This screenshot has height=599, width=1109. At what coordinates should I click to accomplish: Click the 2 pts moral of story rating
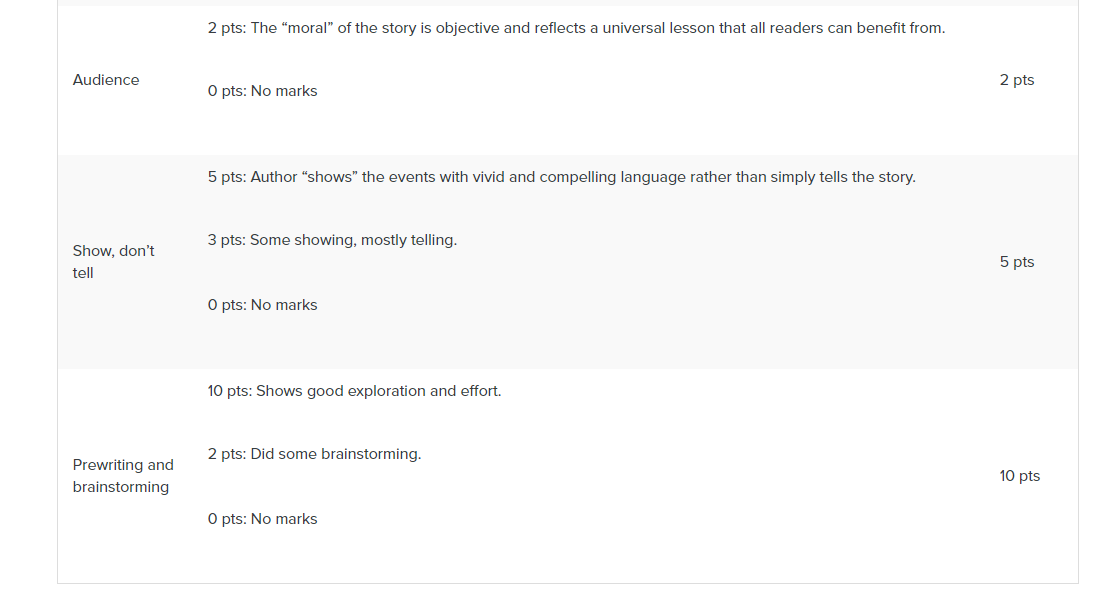pos(576,28)
